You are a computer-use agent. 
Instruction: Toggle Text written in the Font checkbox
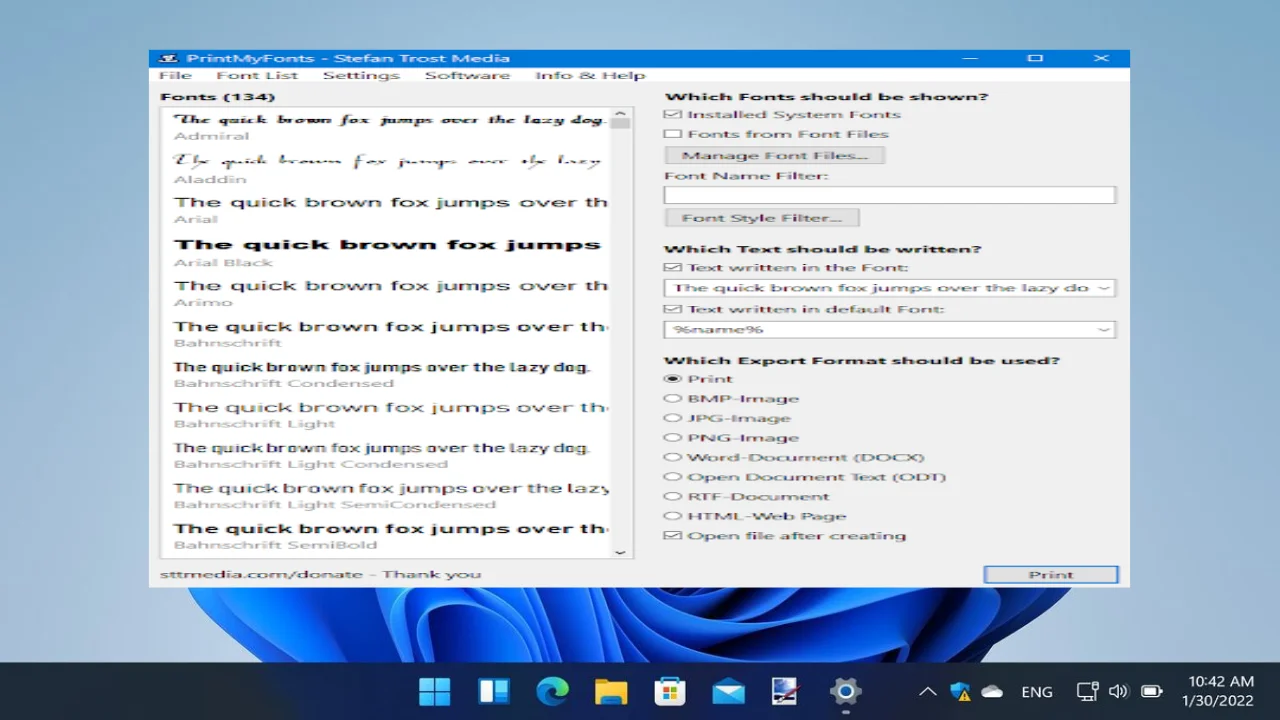click(x=673, y=267)
